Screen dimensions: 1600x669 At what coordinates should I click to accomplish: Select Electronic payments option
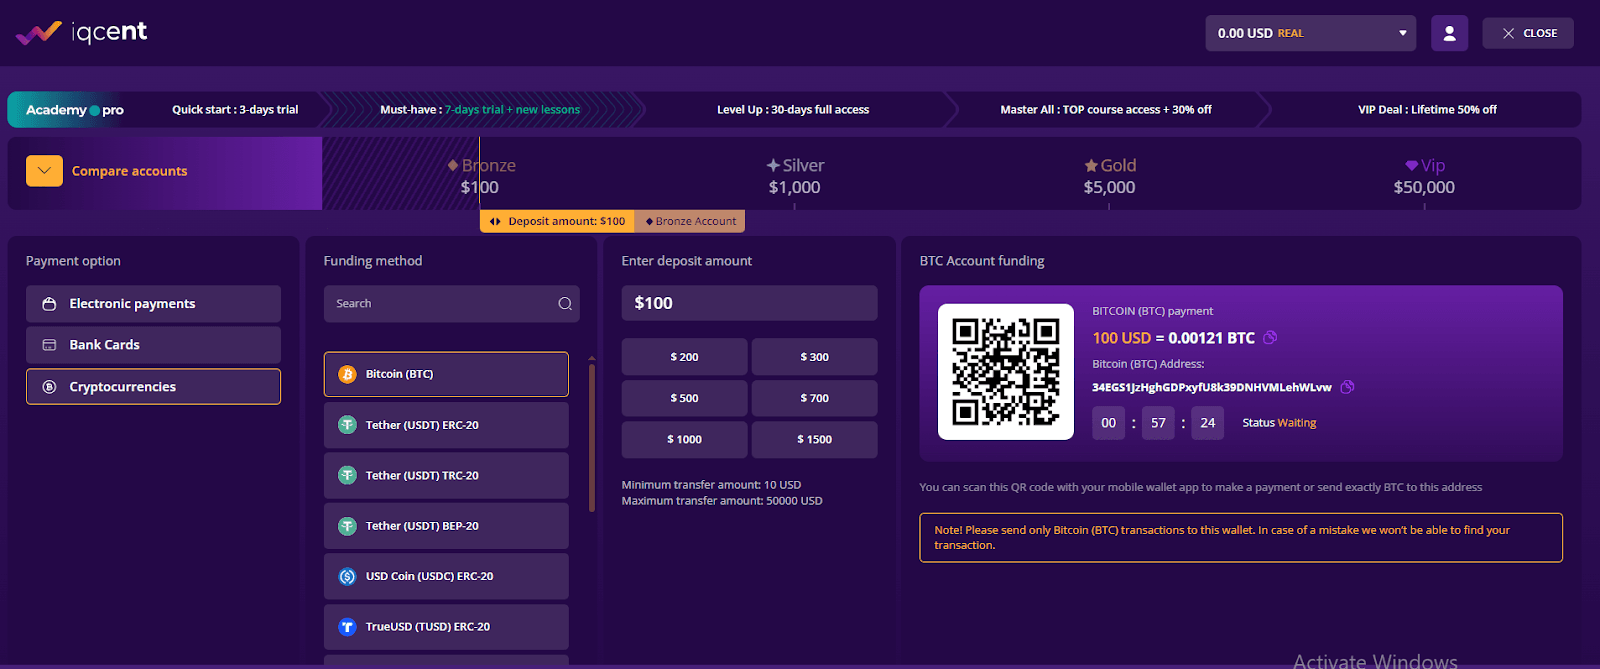coord(153,304)
